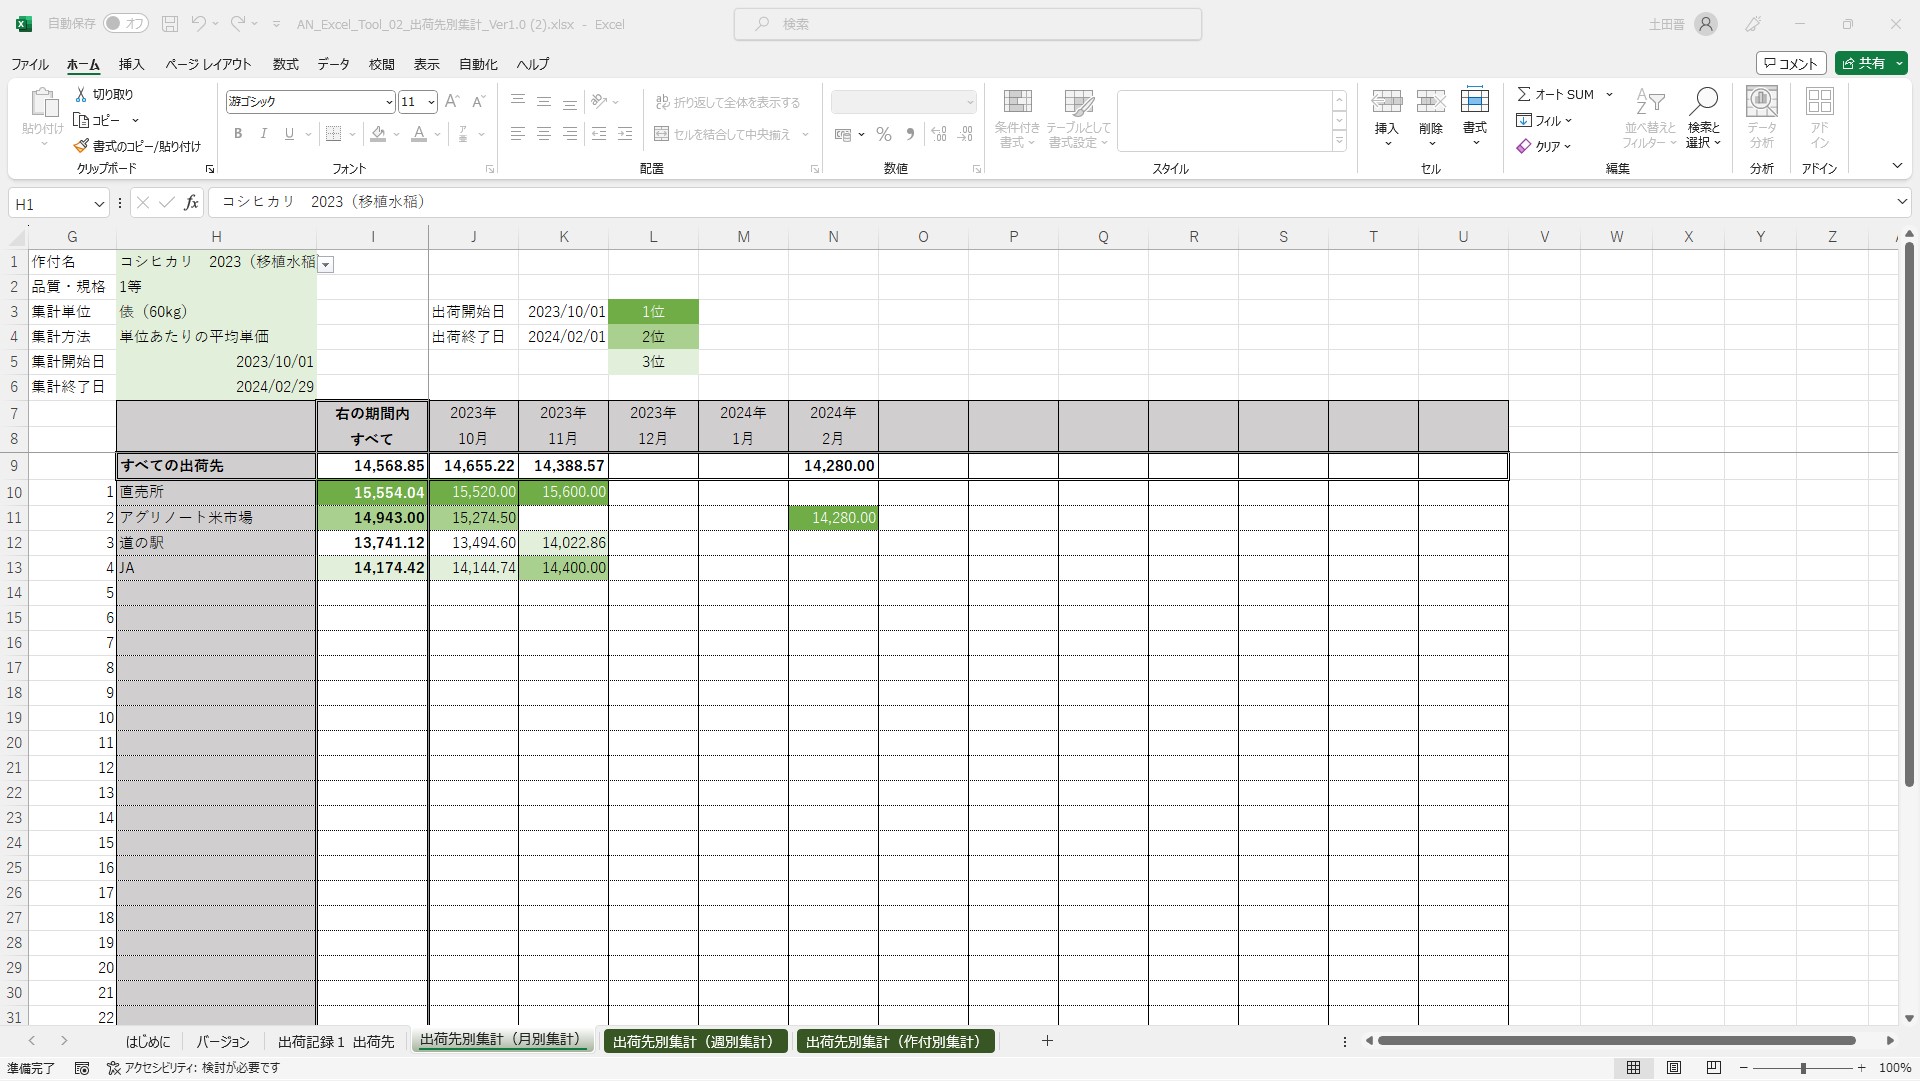The image size is (1920, 1081).
Task: Click the Comments button
Action: (x=1791, y=63)
